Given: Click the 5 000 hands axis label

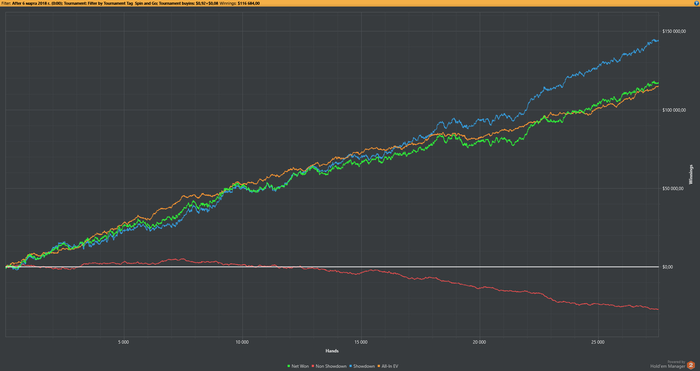Looking at the screenshot, I should 123,342.
